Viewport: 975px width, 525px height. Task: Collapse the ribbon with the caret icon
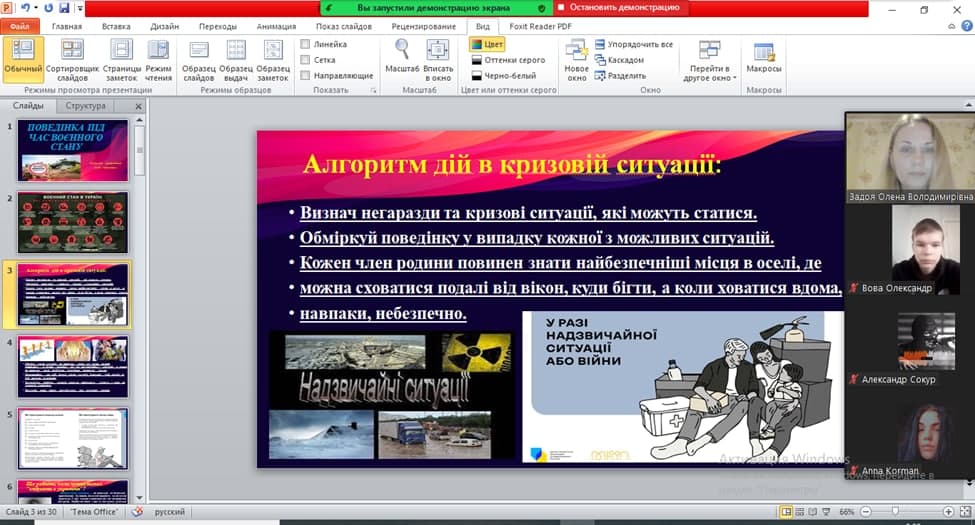click(951, 26)
